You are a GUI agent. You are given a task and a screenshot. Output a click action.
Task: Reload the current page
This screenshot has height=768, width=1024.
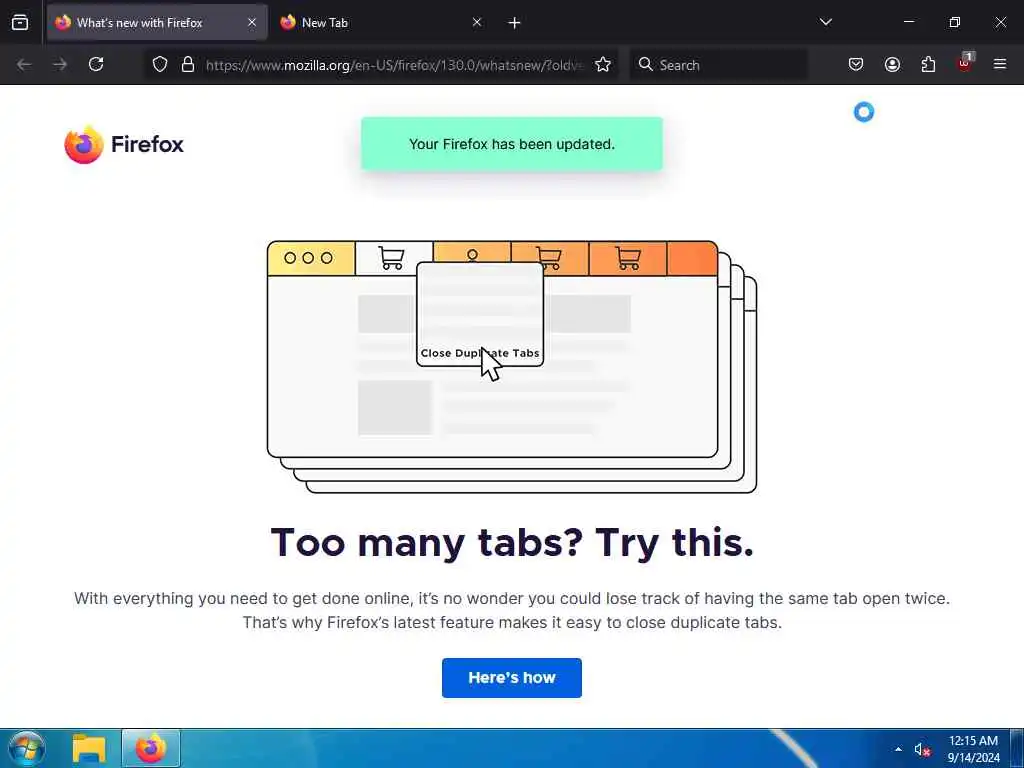(x=96, y=65)
